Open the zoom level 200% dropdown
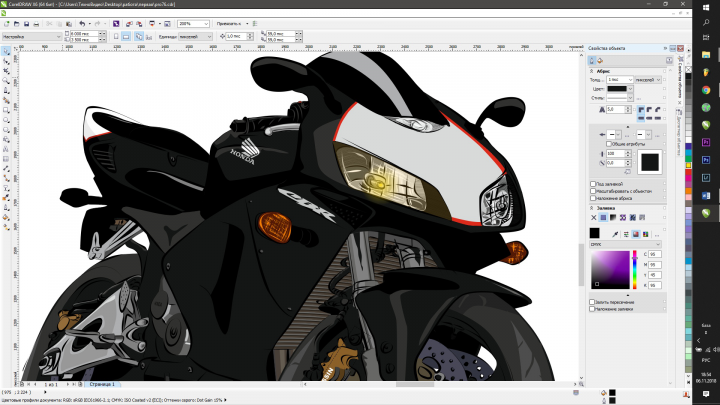This screenshot has height=405, width=720. coord(206,24)
